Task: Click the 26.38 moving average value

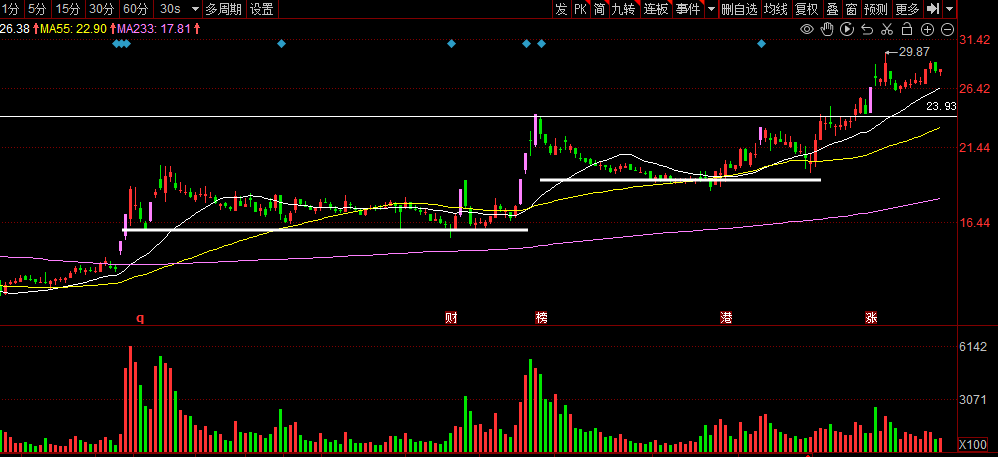Action: (x=15, y=28)
